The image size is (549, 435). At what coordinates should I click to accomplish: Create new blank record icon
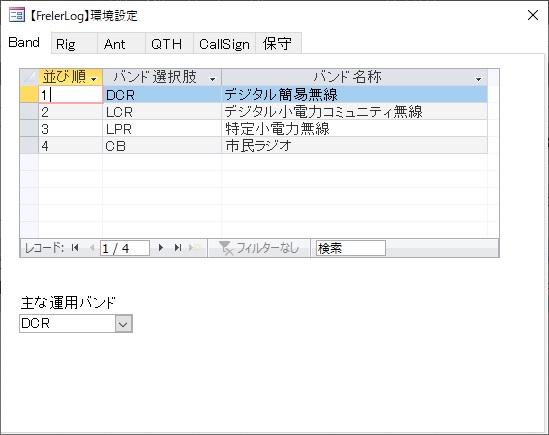(x=195, y=248)
